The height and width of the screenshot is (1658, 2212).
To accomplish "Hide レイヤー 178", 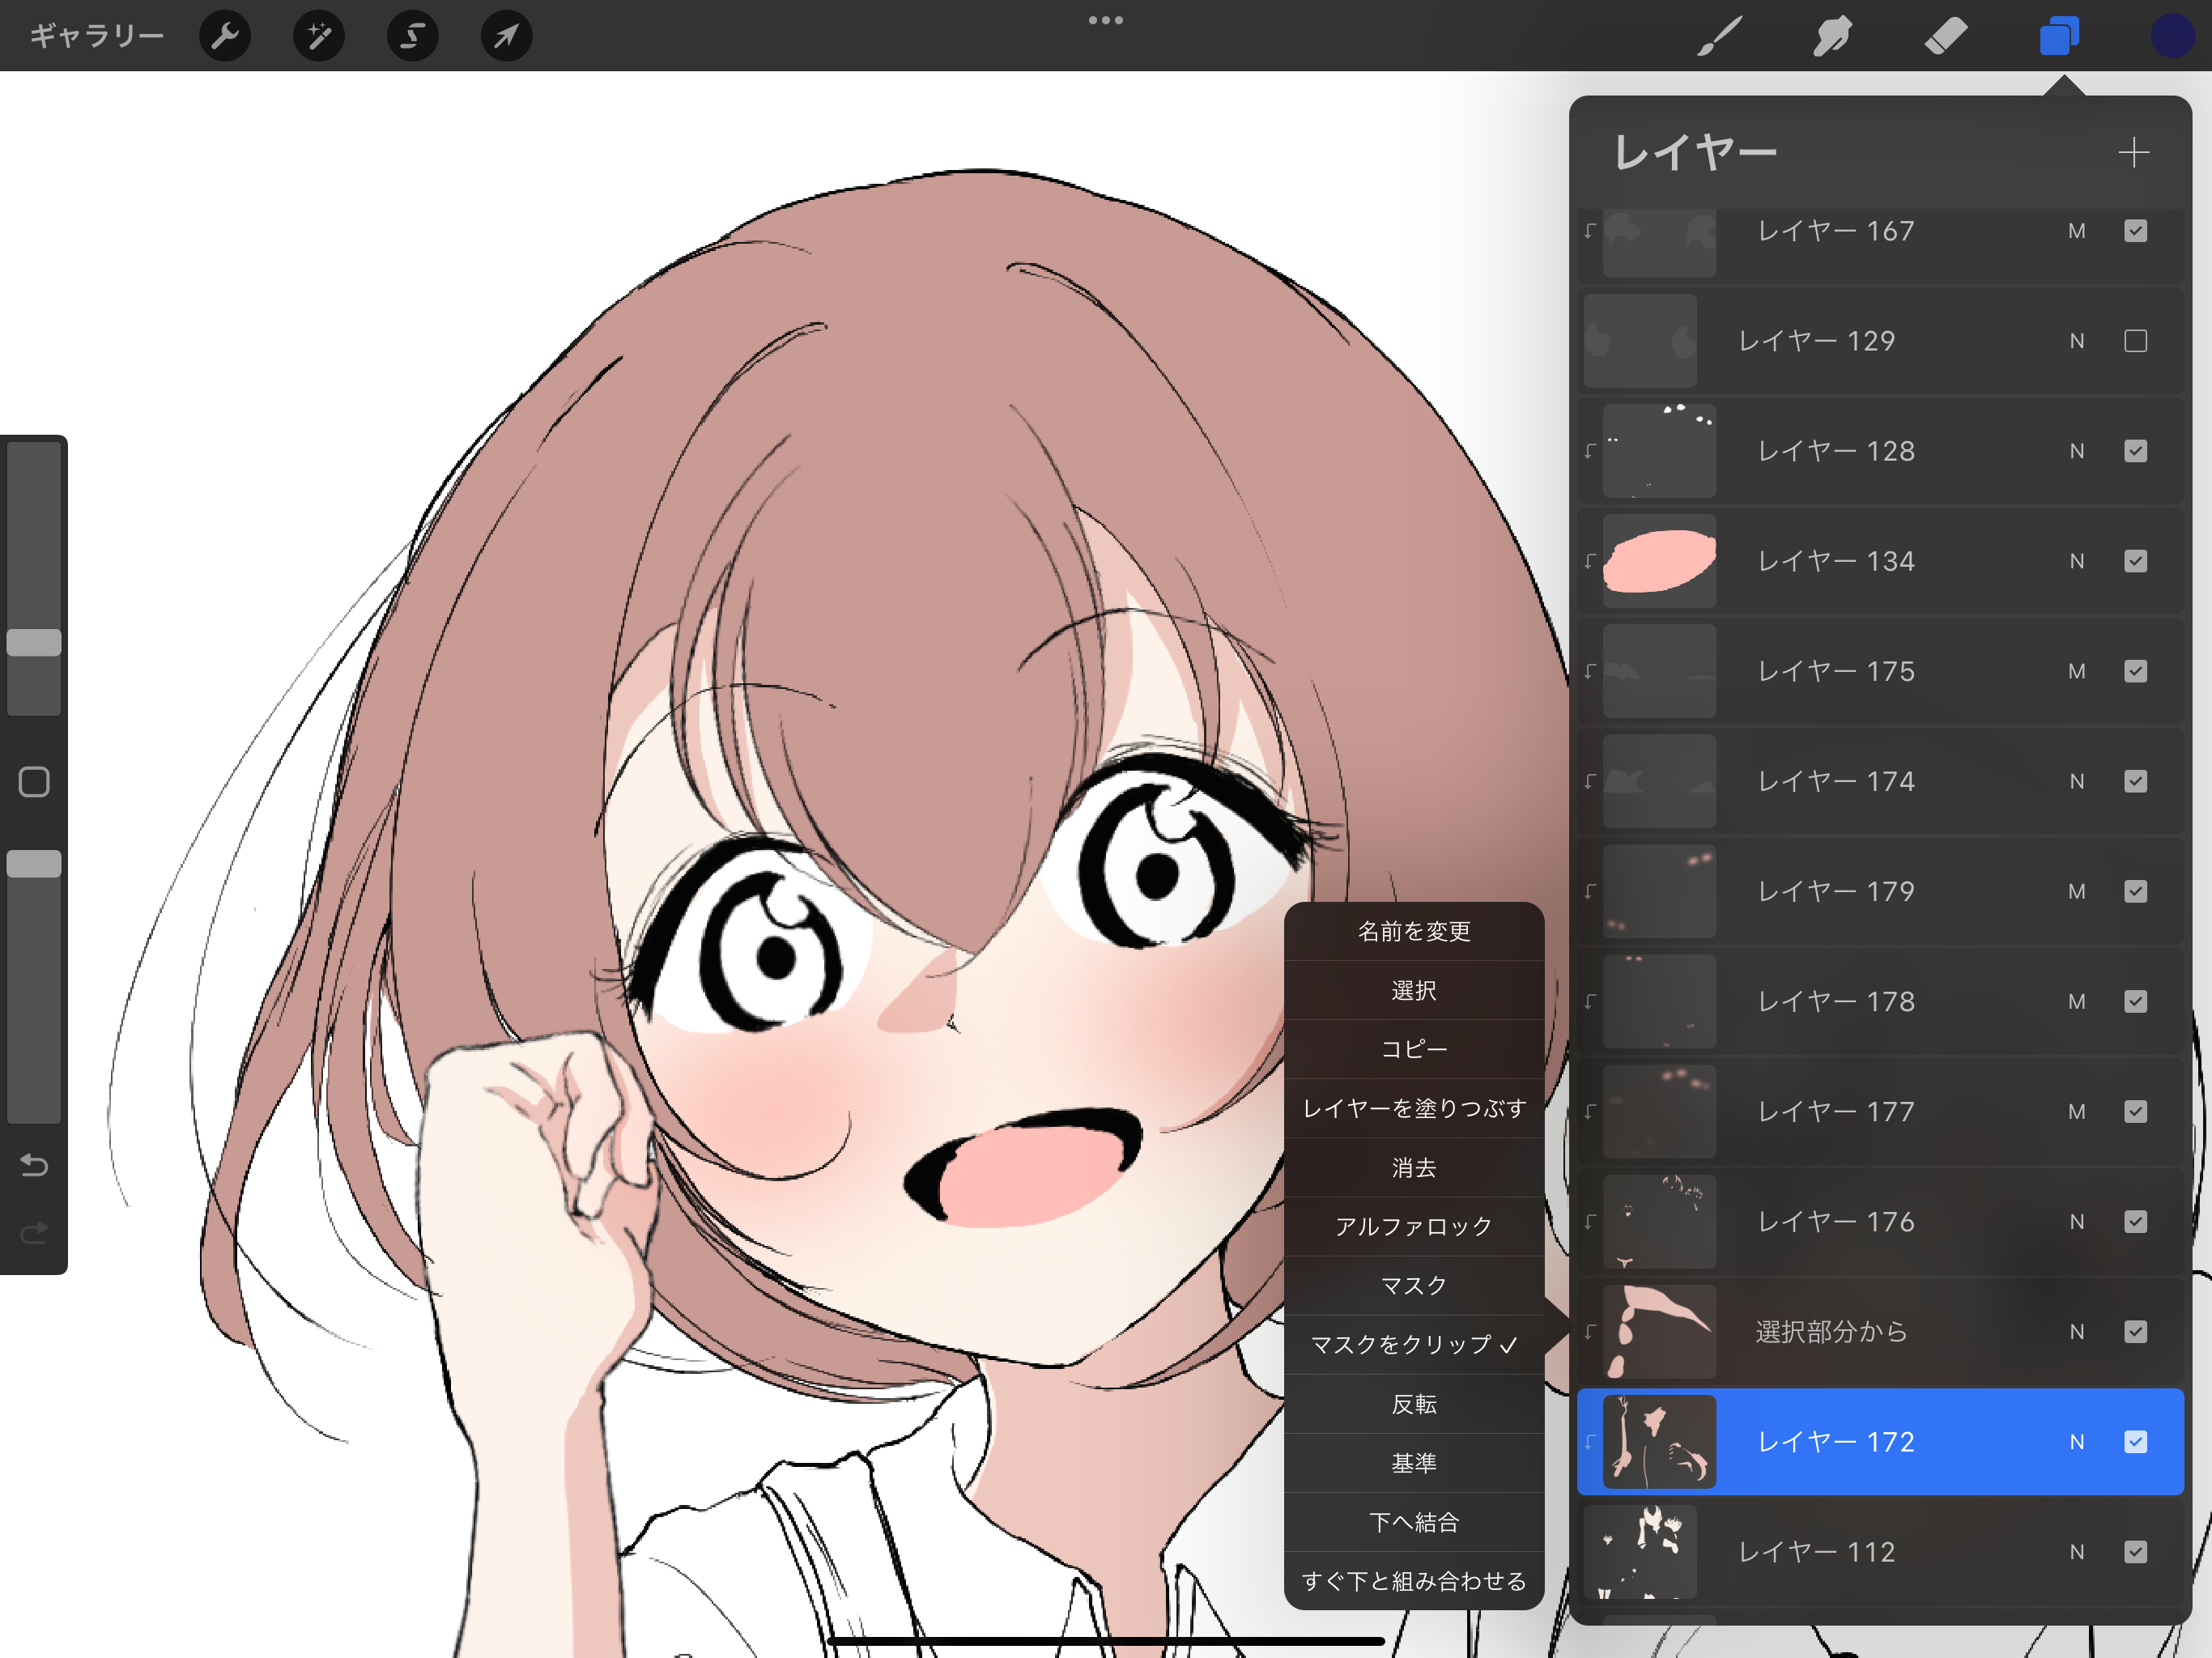I will pos(2135,1001).
